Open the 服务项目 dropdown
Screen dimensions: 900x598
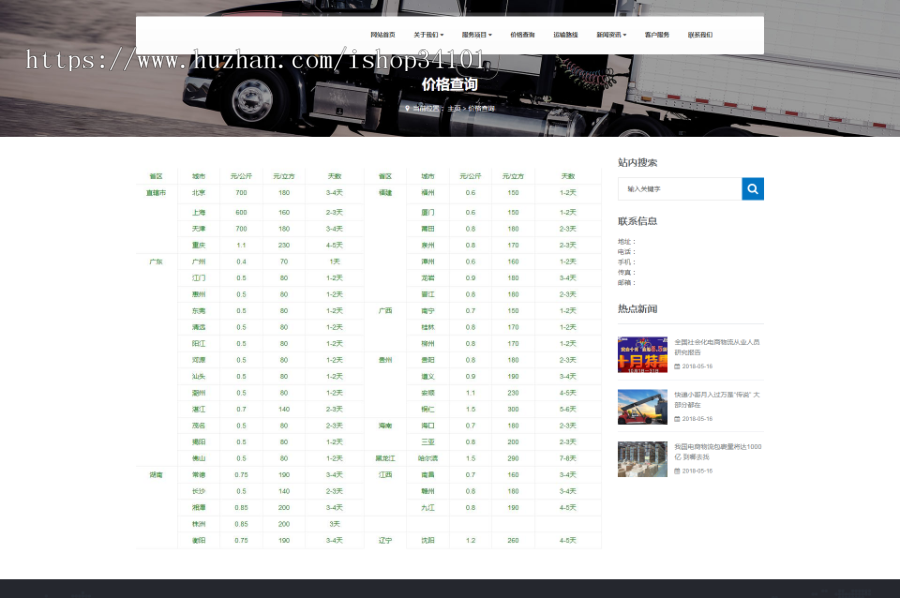tap(475, 33)
